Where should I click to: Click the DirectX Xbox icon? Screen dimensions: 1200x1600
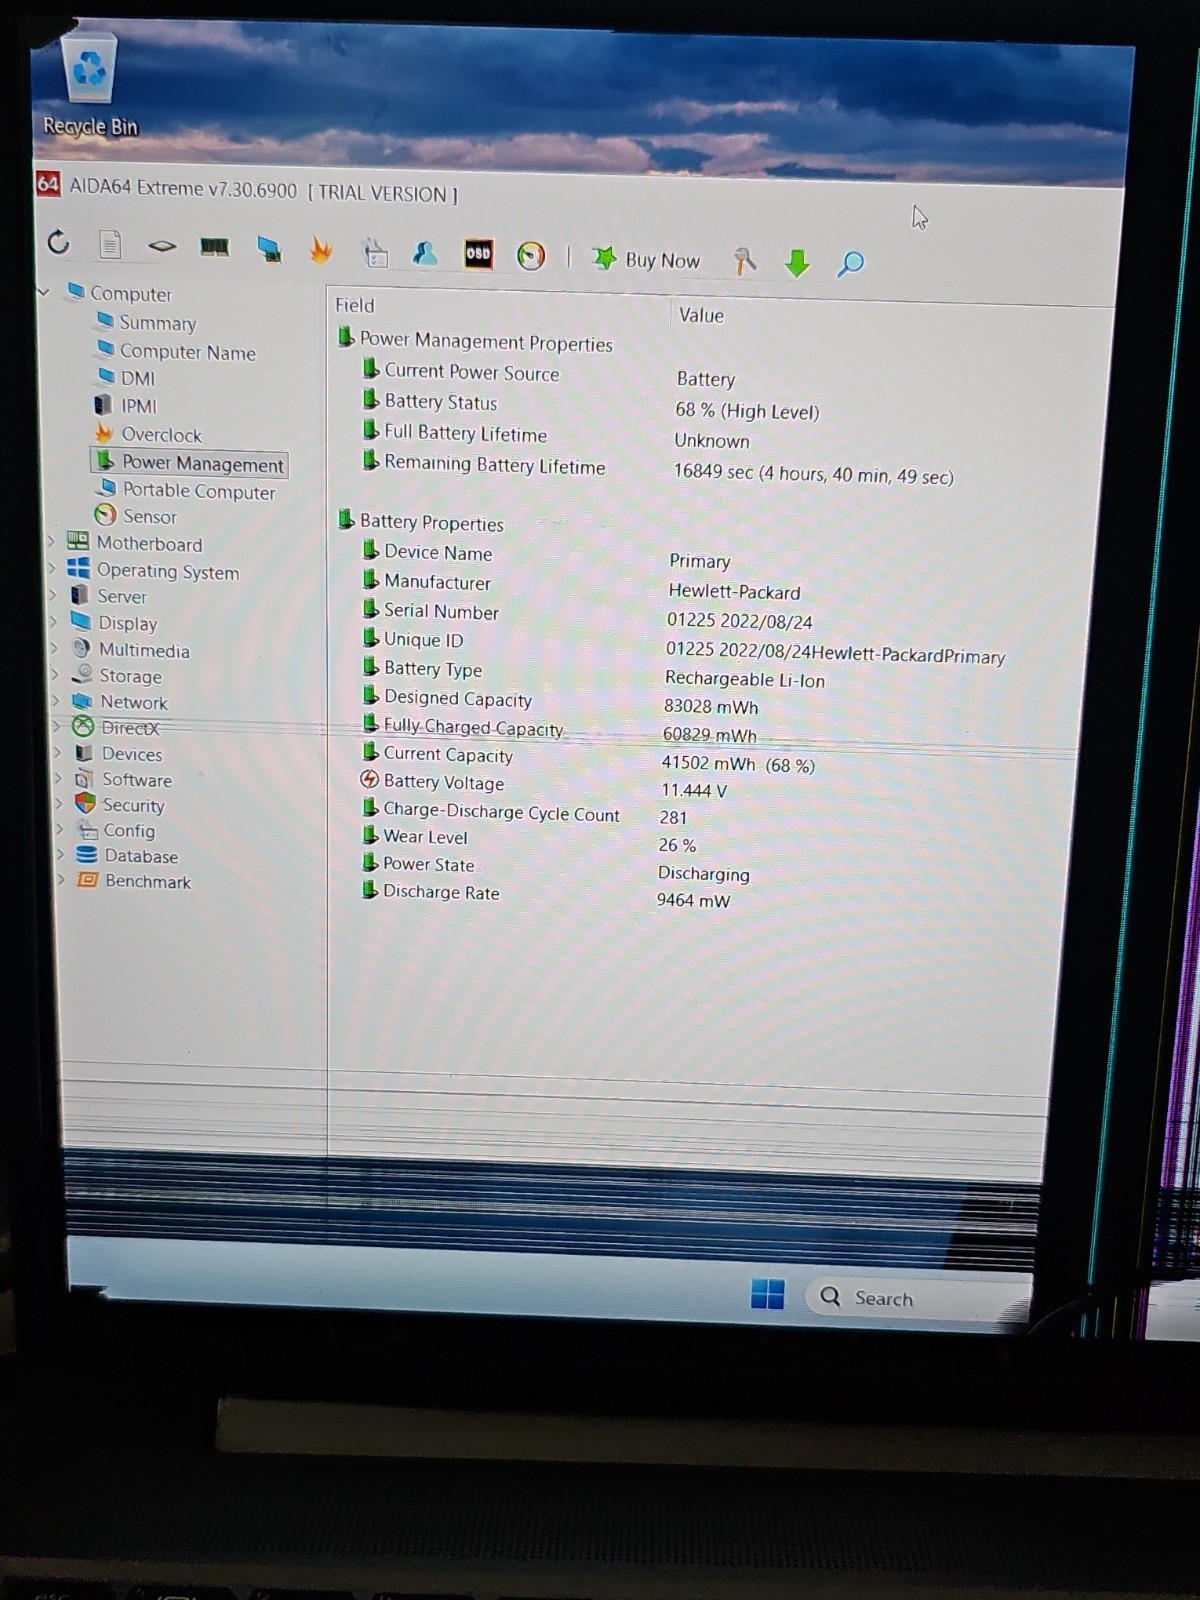tap(83, 727)
